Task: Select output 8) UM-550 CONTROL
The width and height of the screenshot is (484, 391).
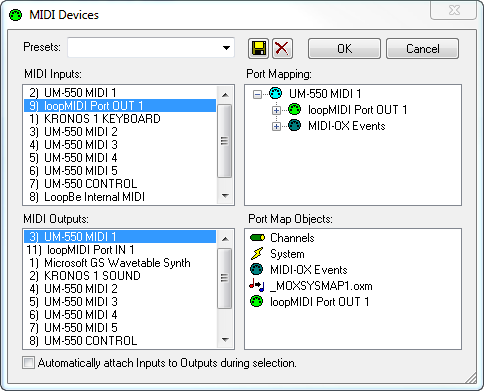Action: [x=120, y=341]
